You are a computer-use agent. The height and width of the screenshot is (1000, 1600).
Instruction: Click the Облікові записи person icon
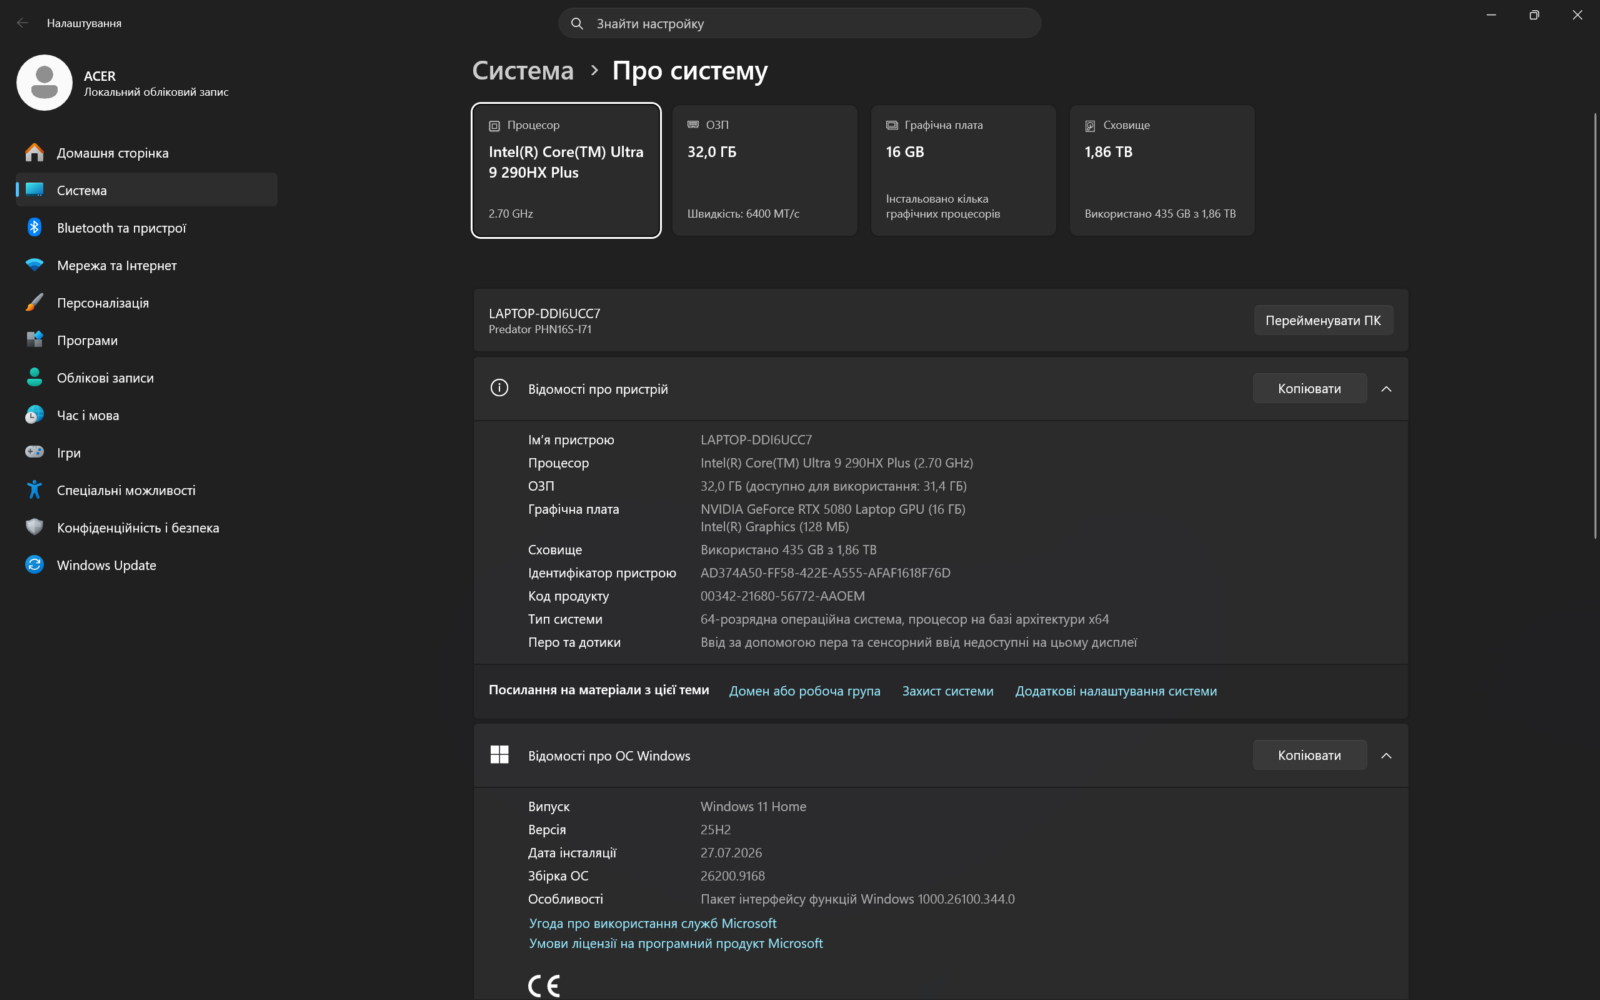coord(34,378)
